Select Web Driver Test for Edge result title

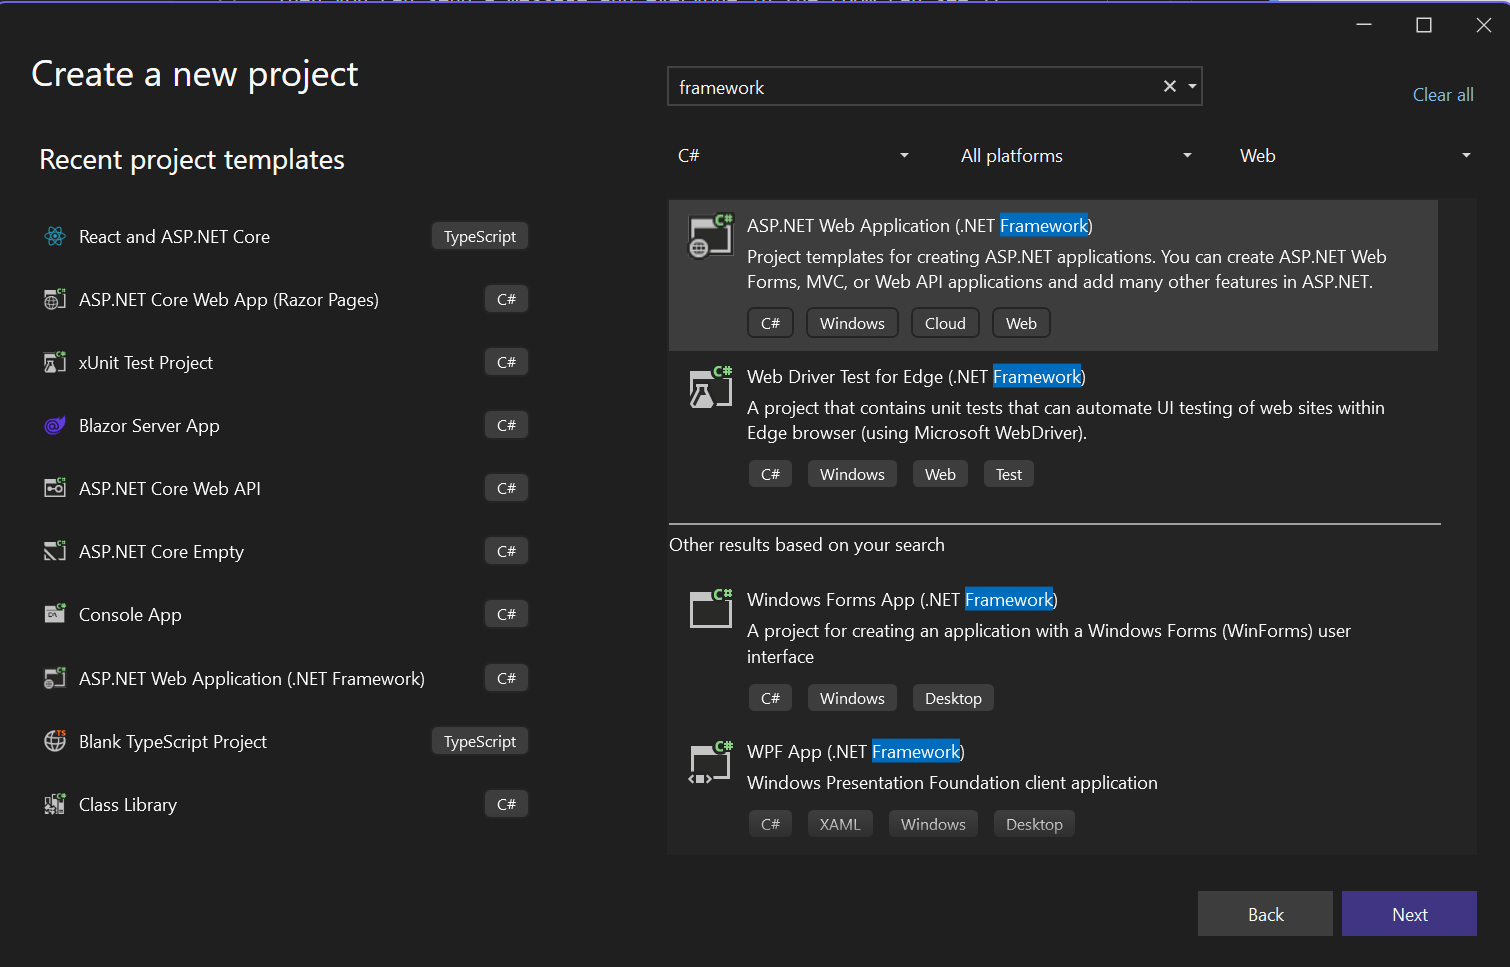[916, 377]
